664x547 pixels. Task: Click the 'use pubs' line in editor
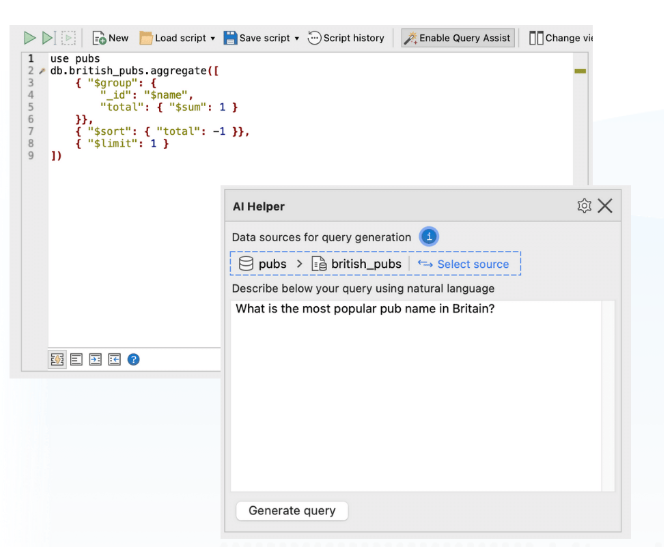coord(75,58)
